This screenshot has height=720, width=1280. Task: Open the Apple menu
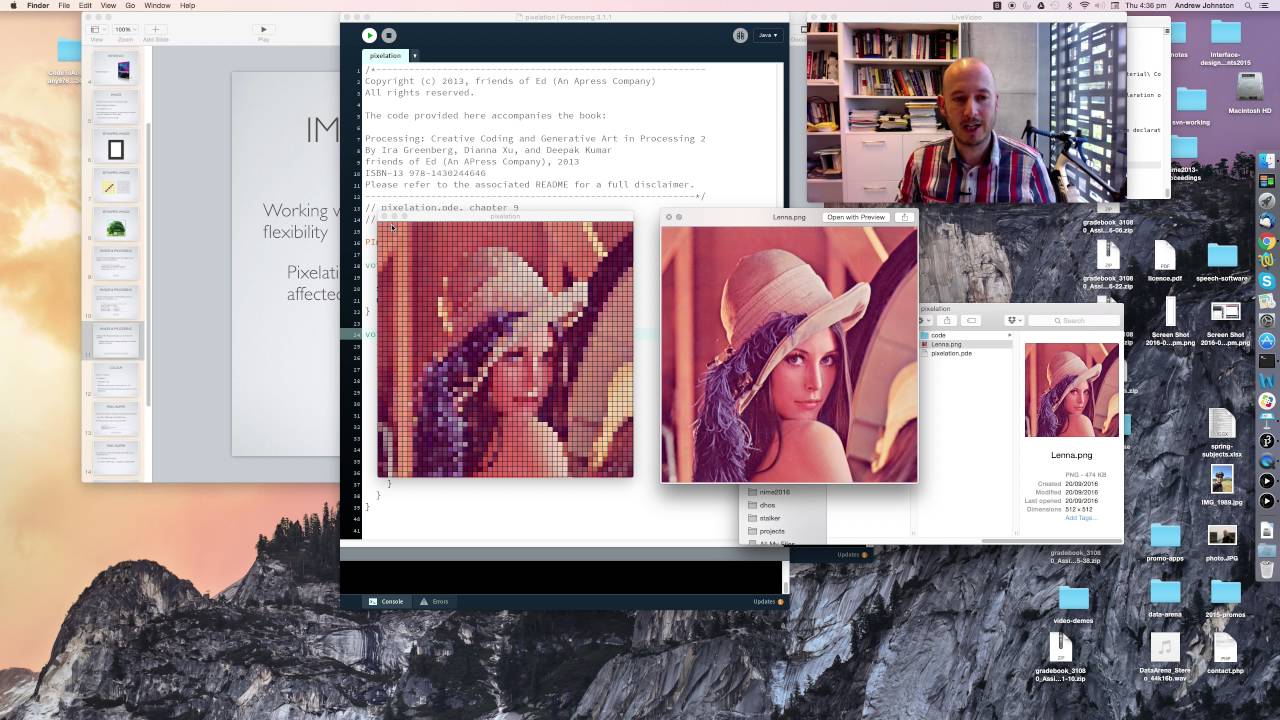point(13,6)
